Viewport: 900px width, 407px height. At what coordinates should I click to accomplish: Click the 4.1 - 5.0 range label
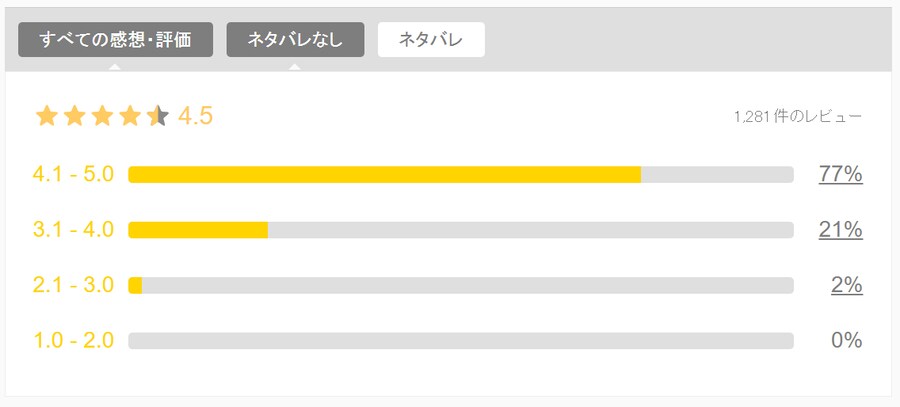coord(73,174)
